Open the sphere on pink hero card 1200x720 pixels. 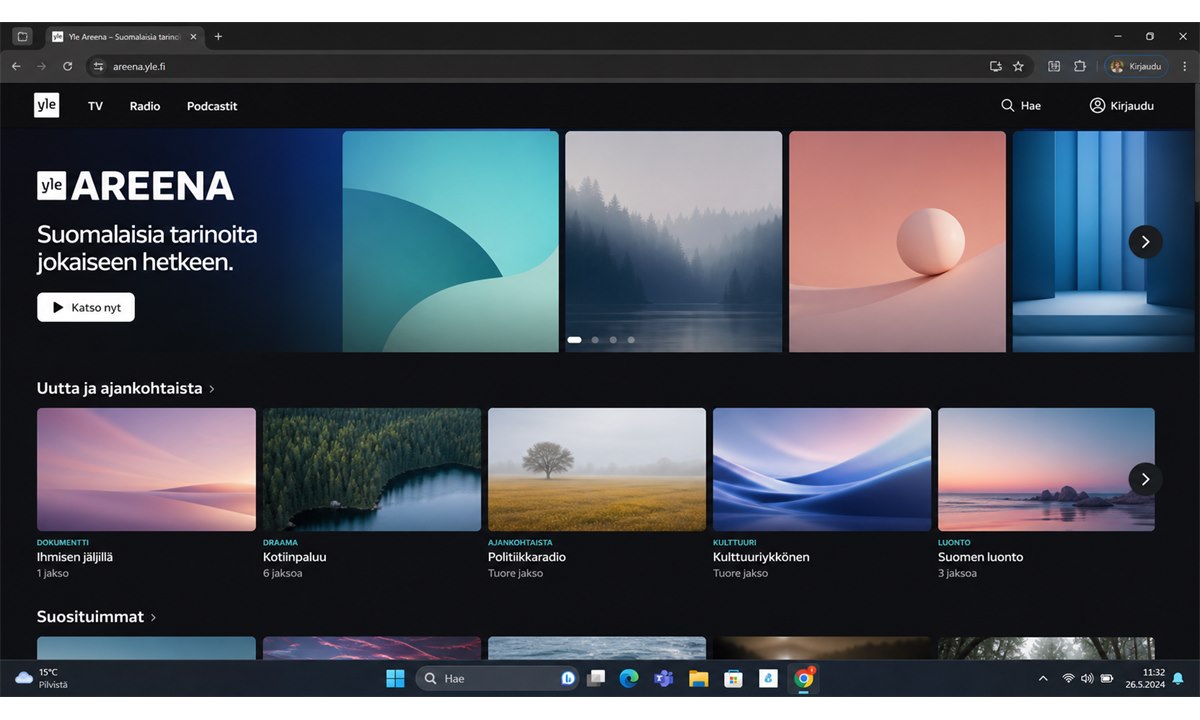click(x=897, y=241)
